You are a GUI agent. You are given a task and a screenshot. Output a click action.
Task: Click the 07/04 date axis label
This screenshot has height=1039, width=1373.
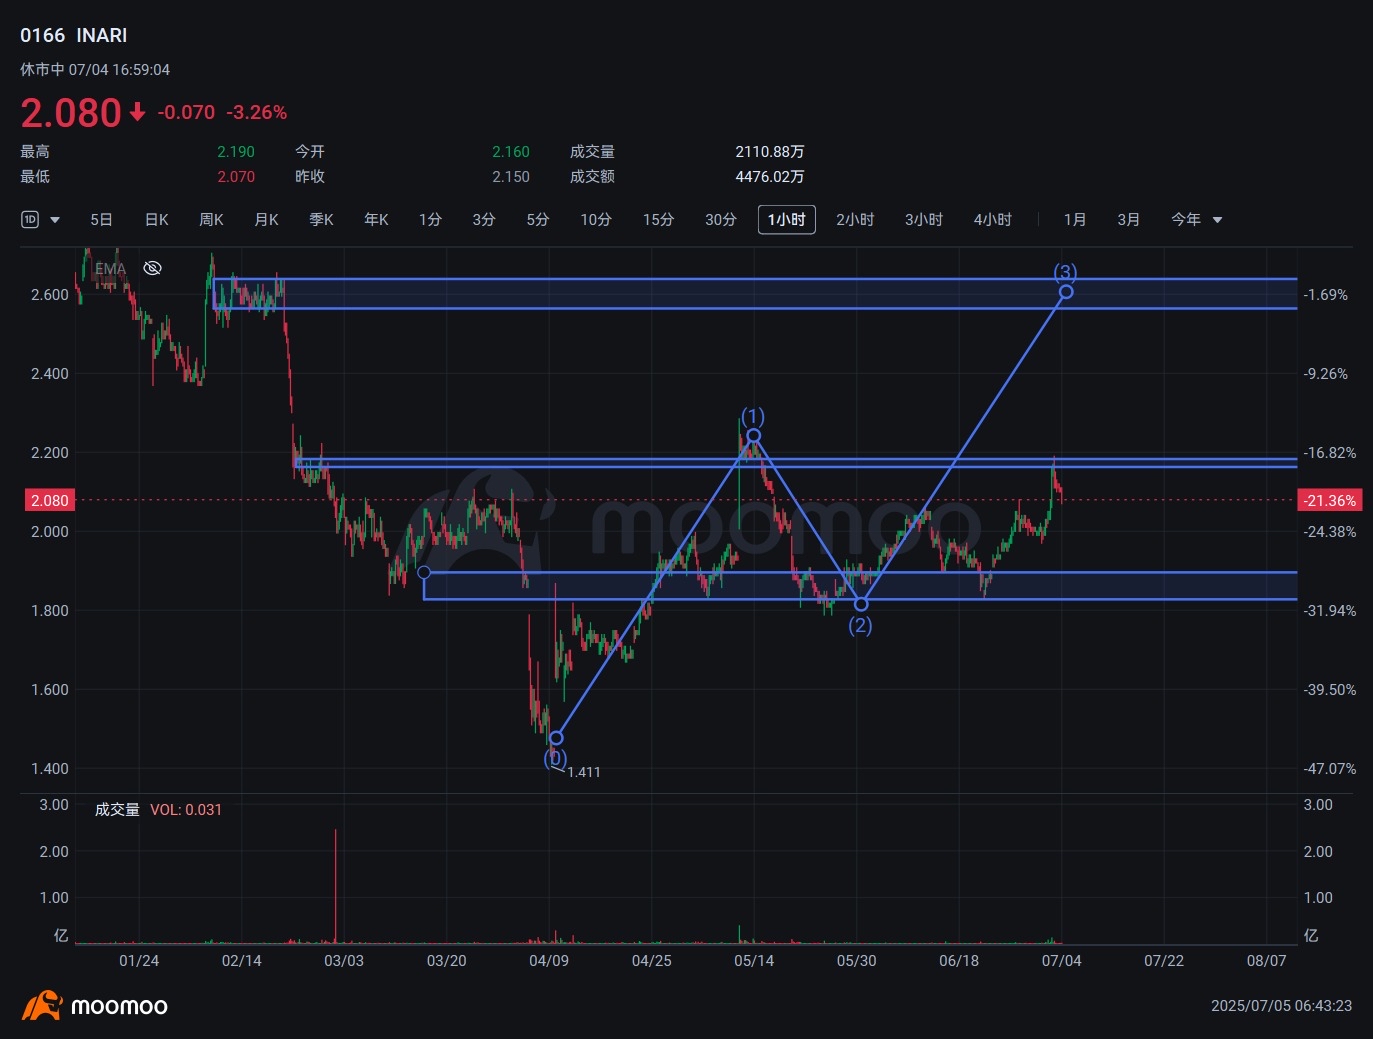point(1061,960)
